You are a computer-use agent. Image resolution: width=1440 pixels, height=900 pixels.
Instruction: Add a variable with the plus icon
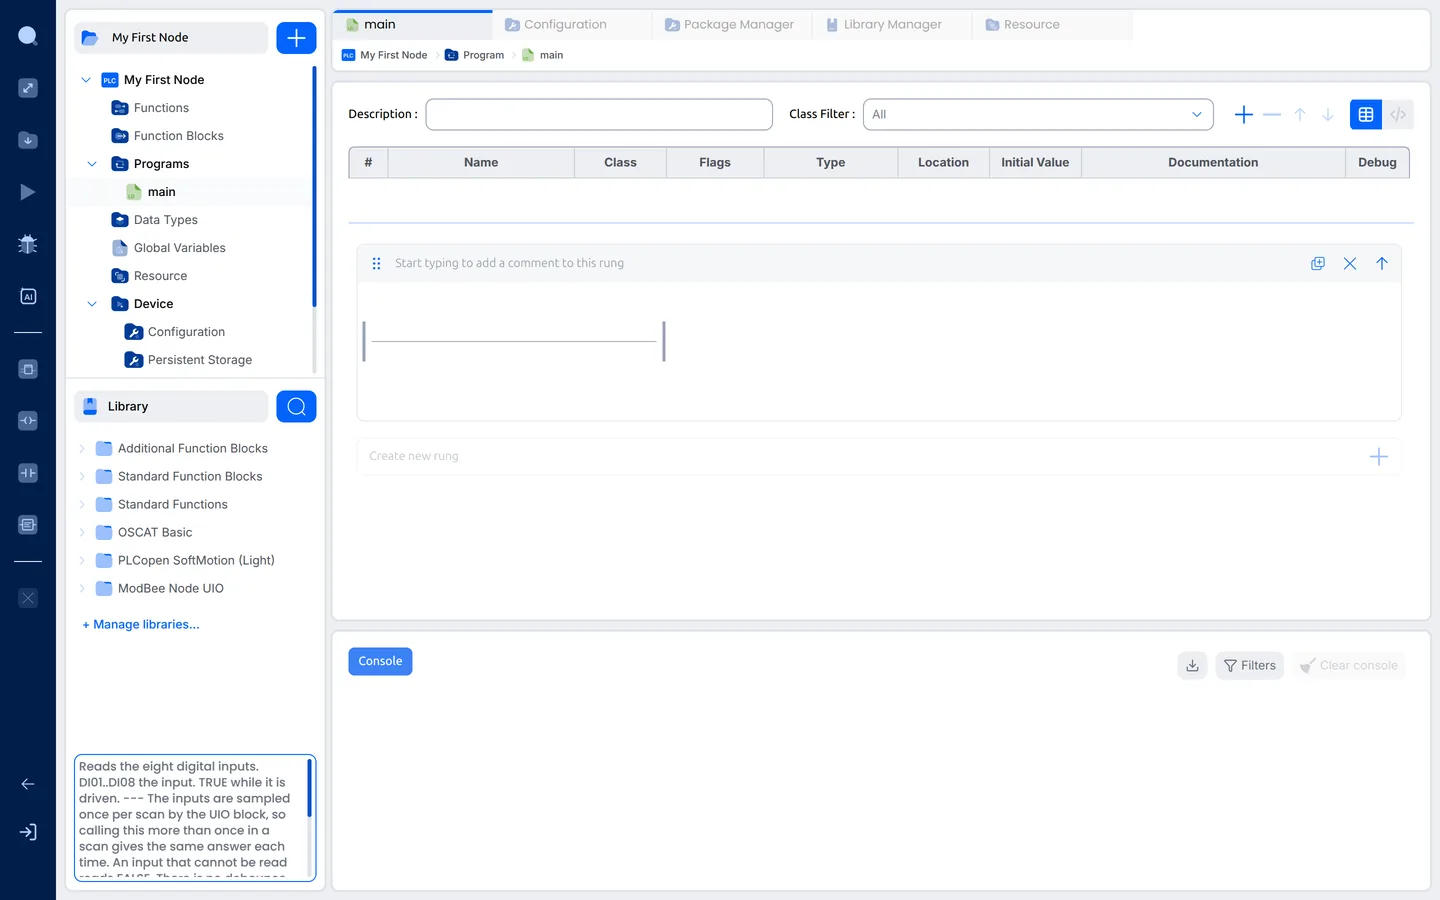pos(1244,115)
